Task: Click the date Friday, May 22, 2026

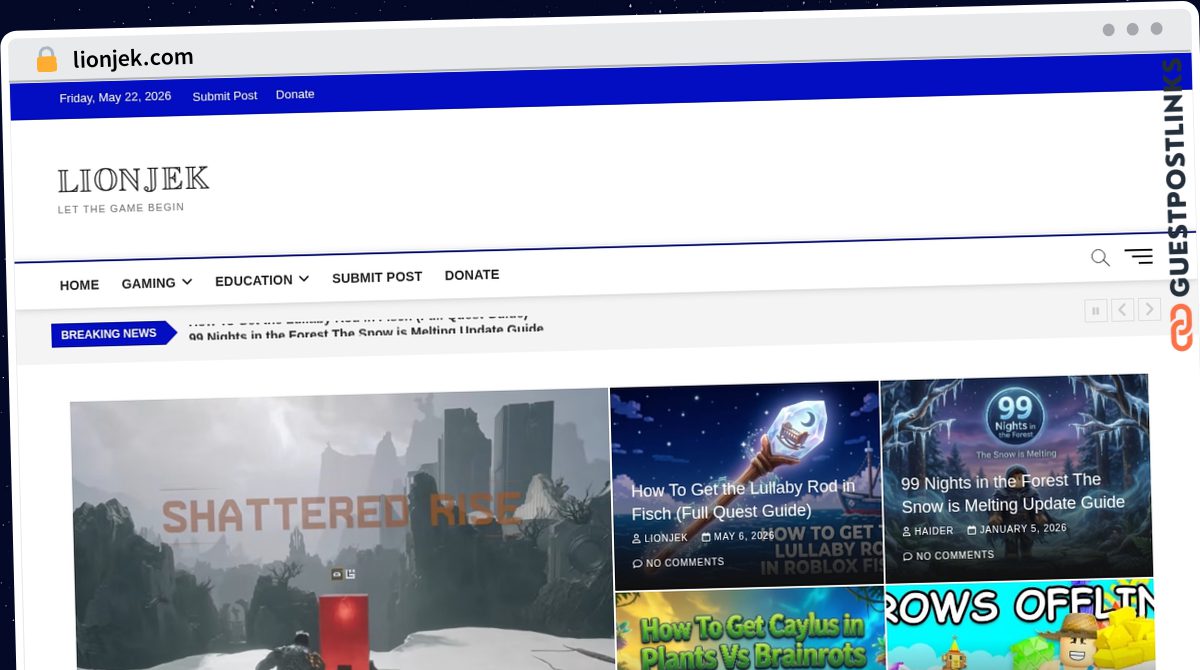Action: tap(115, 98)
